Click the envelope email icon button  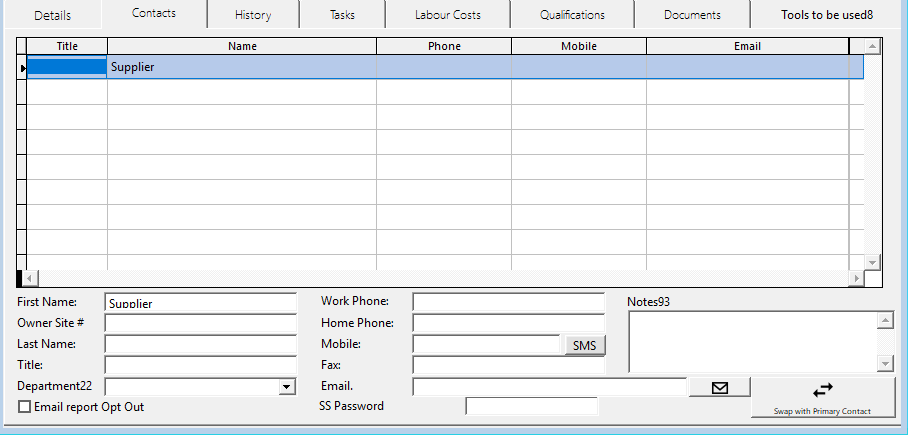pyautogui.click(x=719, y=387)
